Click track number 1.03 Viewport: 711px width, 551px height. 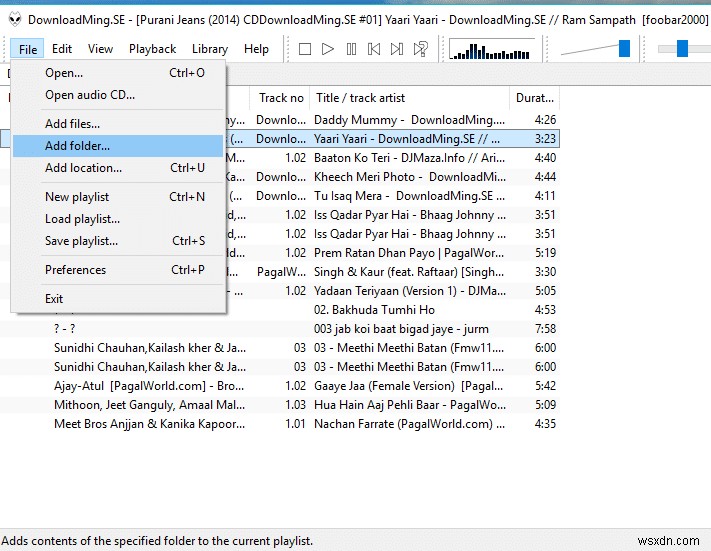point(296,405)
